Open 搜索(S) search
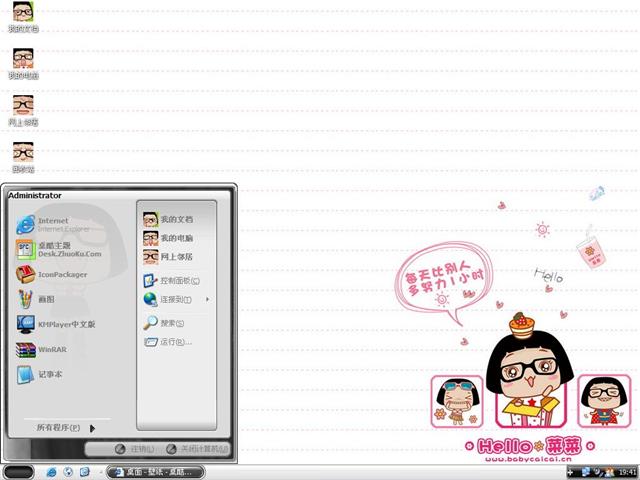This screenshot has width=640, height=480. (164, 323)
